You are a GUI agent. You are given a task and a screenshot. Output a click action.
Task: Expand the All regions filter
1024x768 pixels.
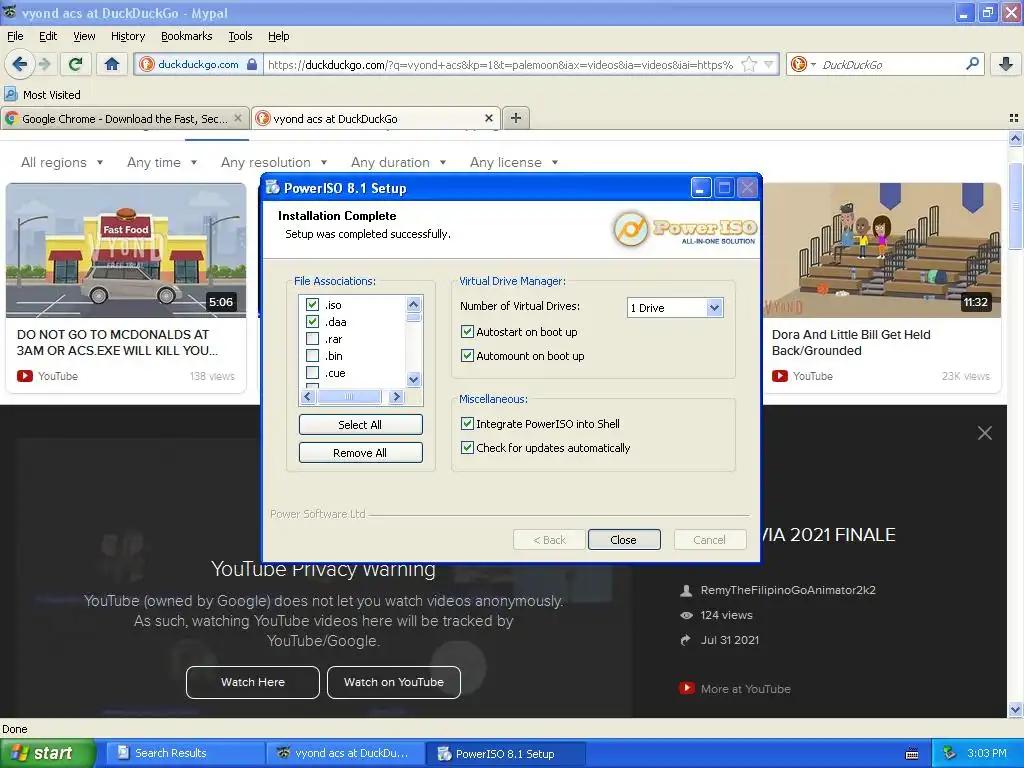[x=62, y=163]
